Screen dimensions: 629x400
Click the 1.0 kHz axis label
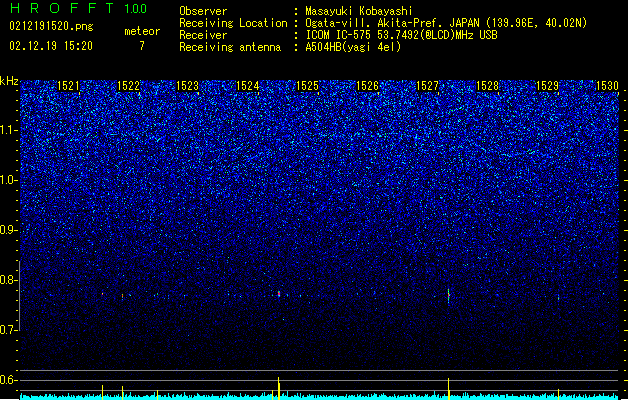(9, 180)
